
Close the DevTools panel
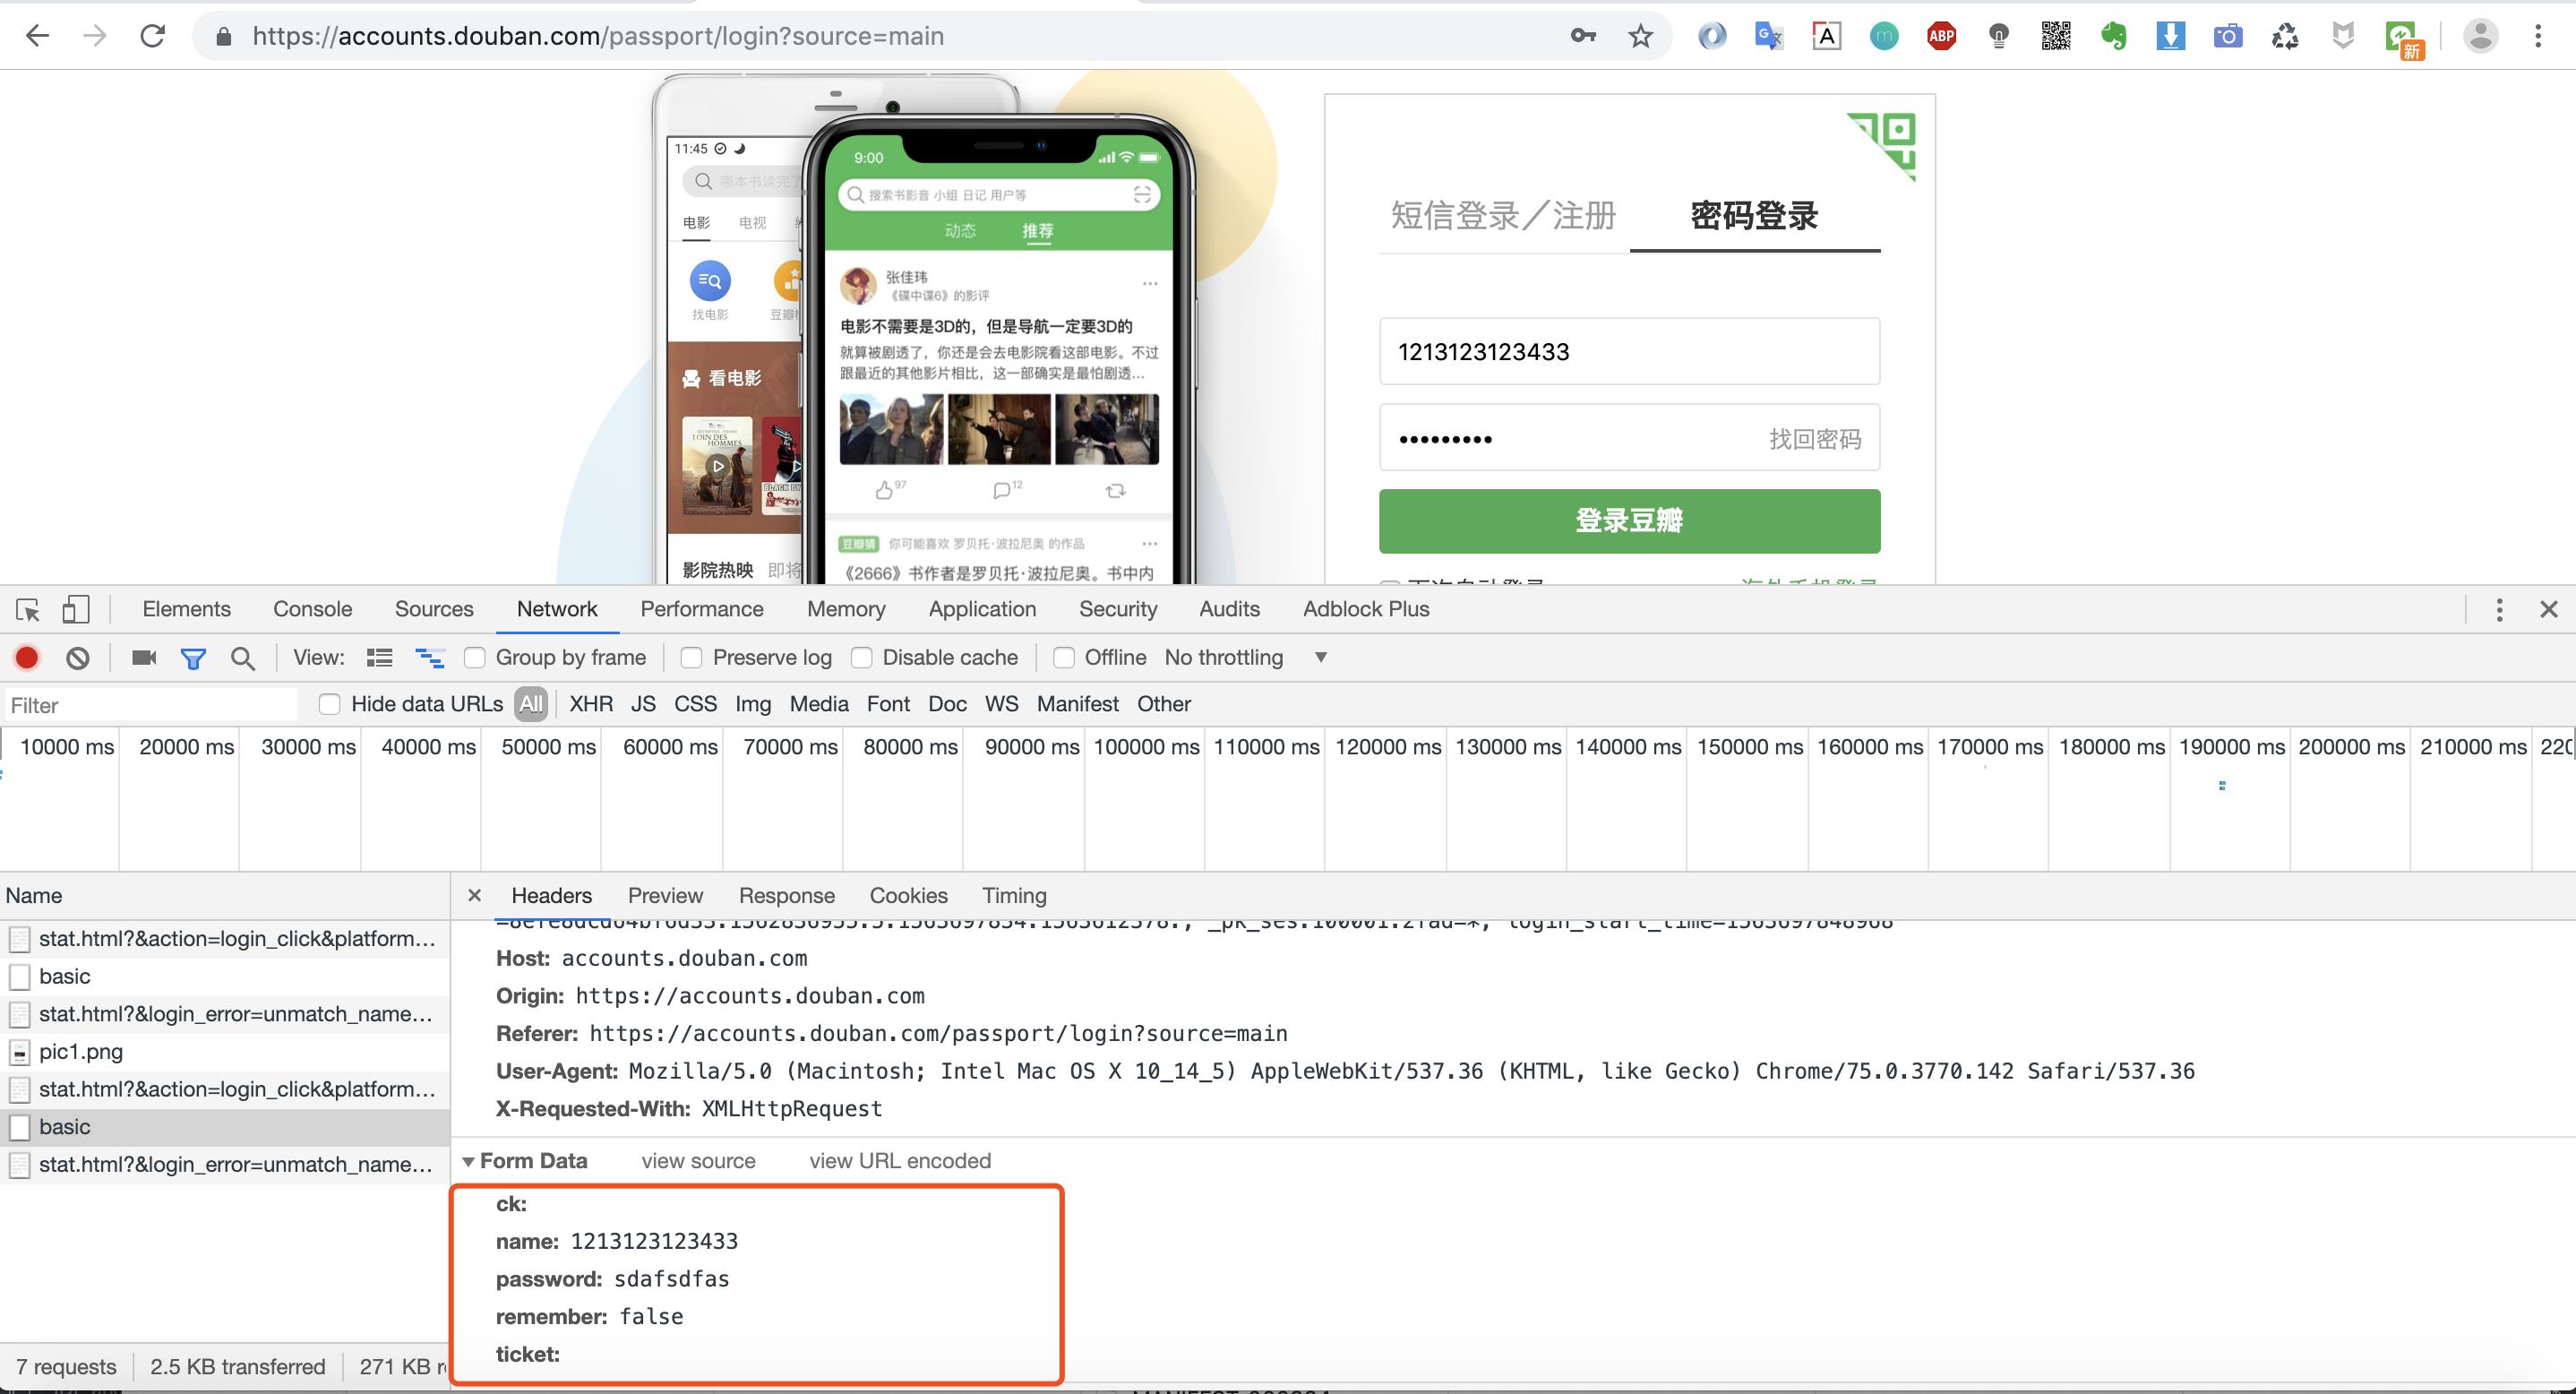[x=2549, y=609]
